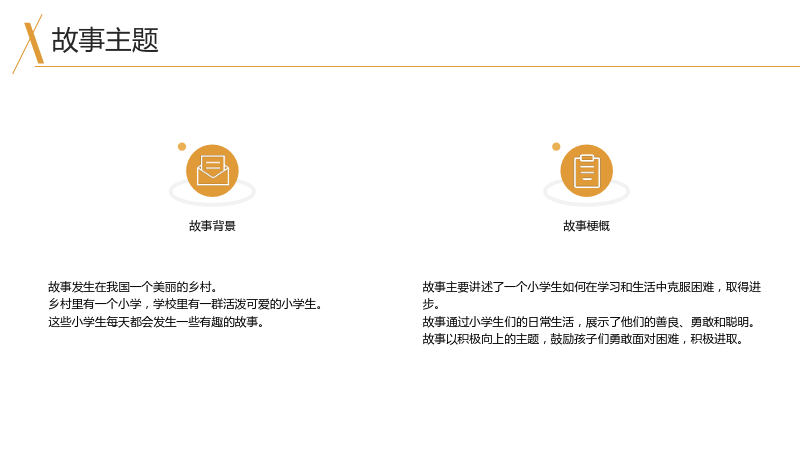Click the line beginning 故事通过小学生们的日常生活
Screen dimensions: 800x450
pyautogui.click(x=589, y=322)
